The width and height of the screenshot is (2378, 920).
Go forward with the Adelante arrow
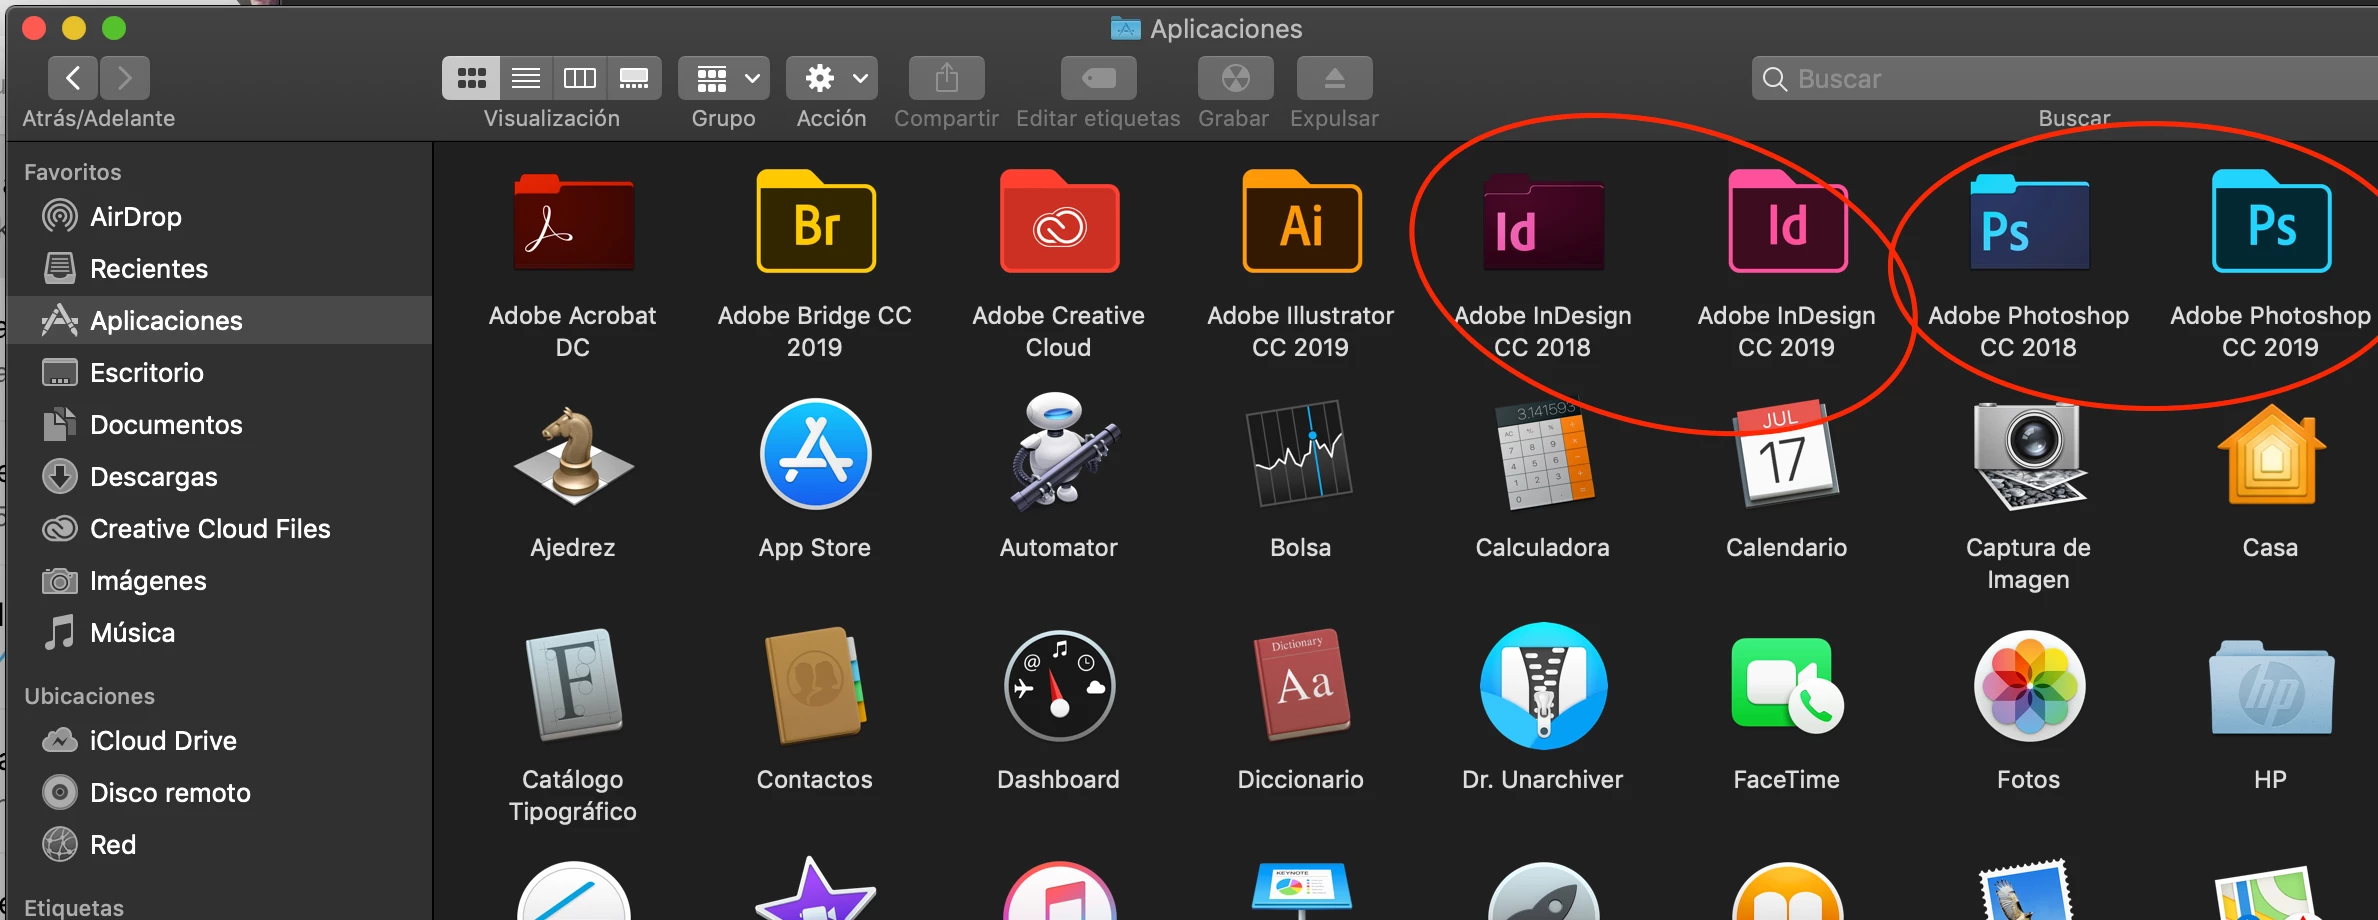pos(125,78)
